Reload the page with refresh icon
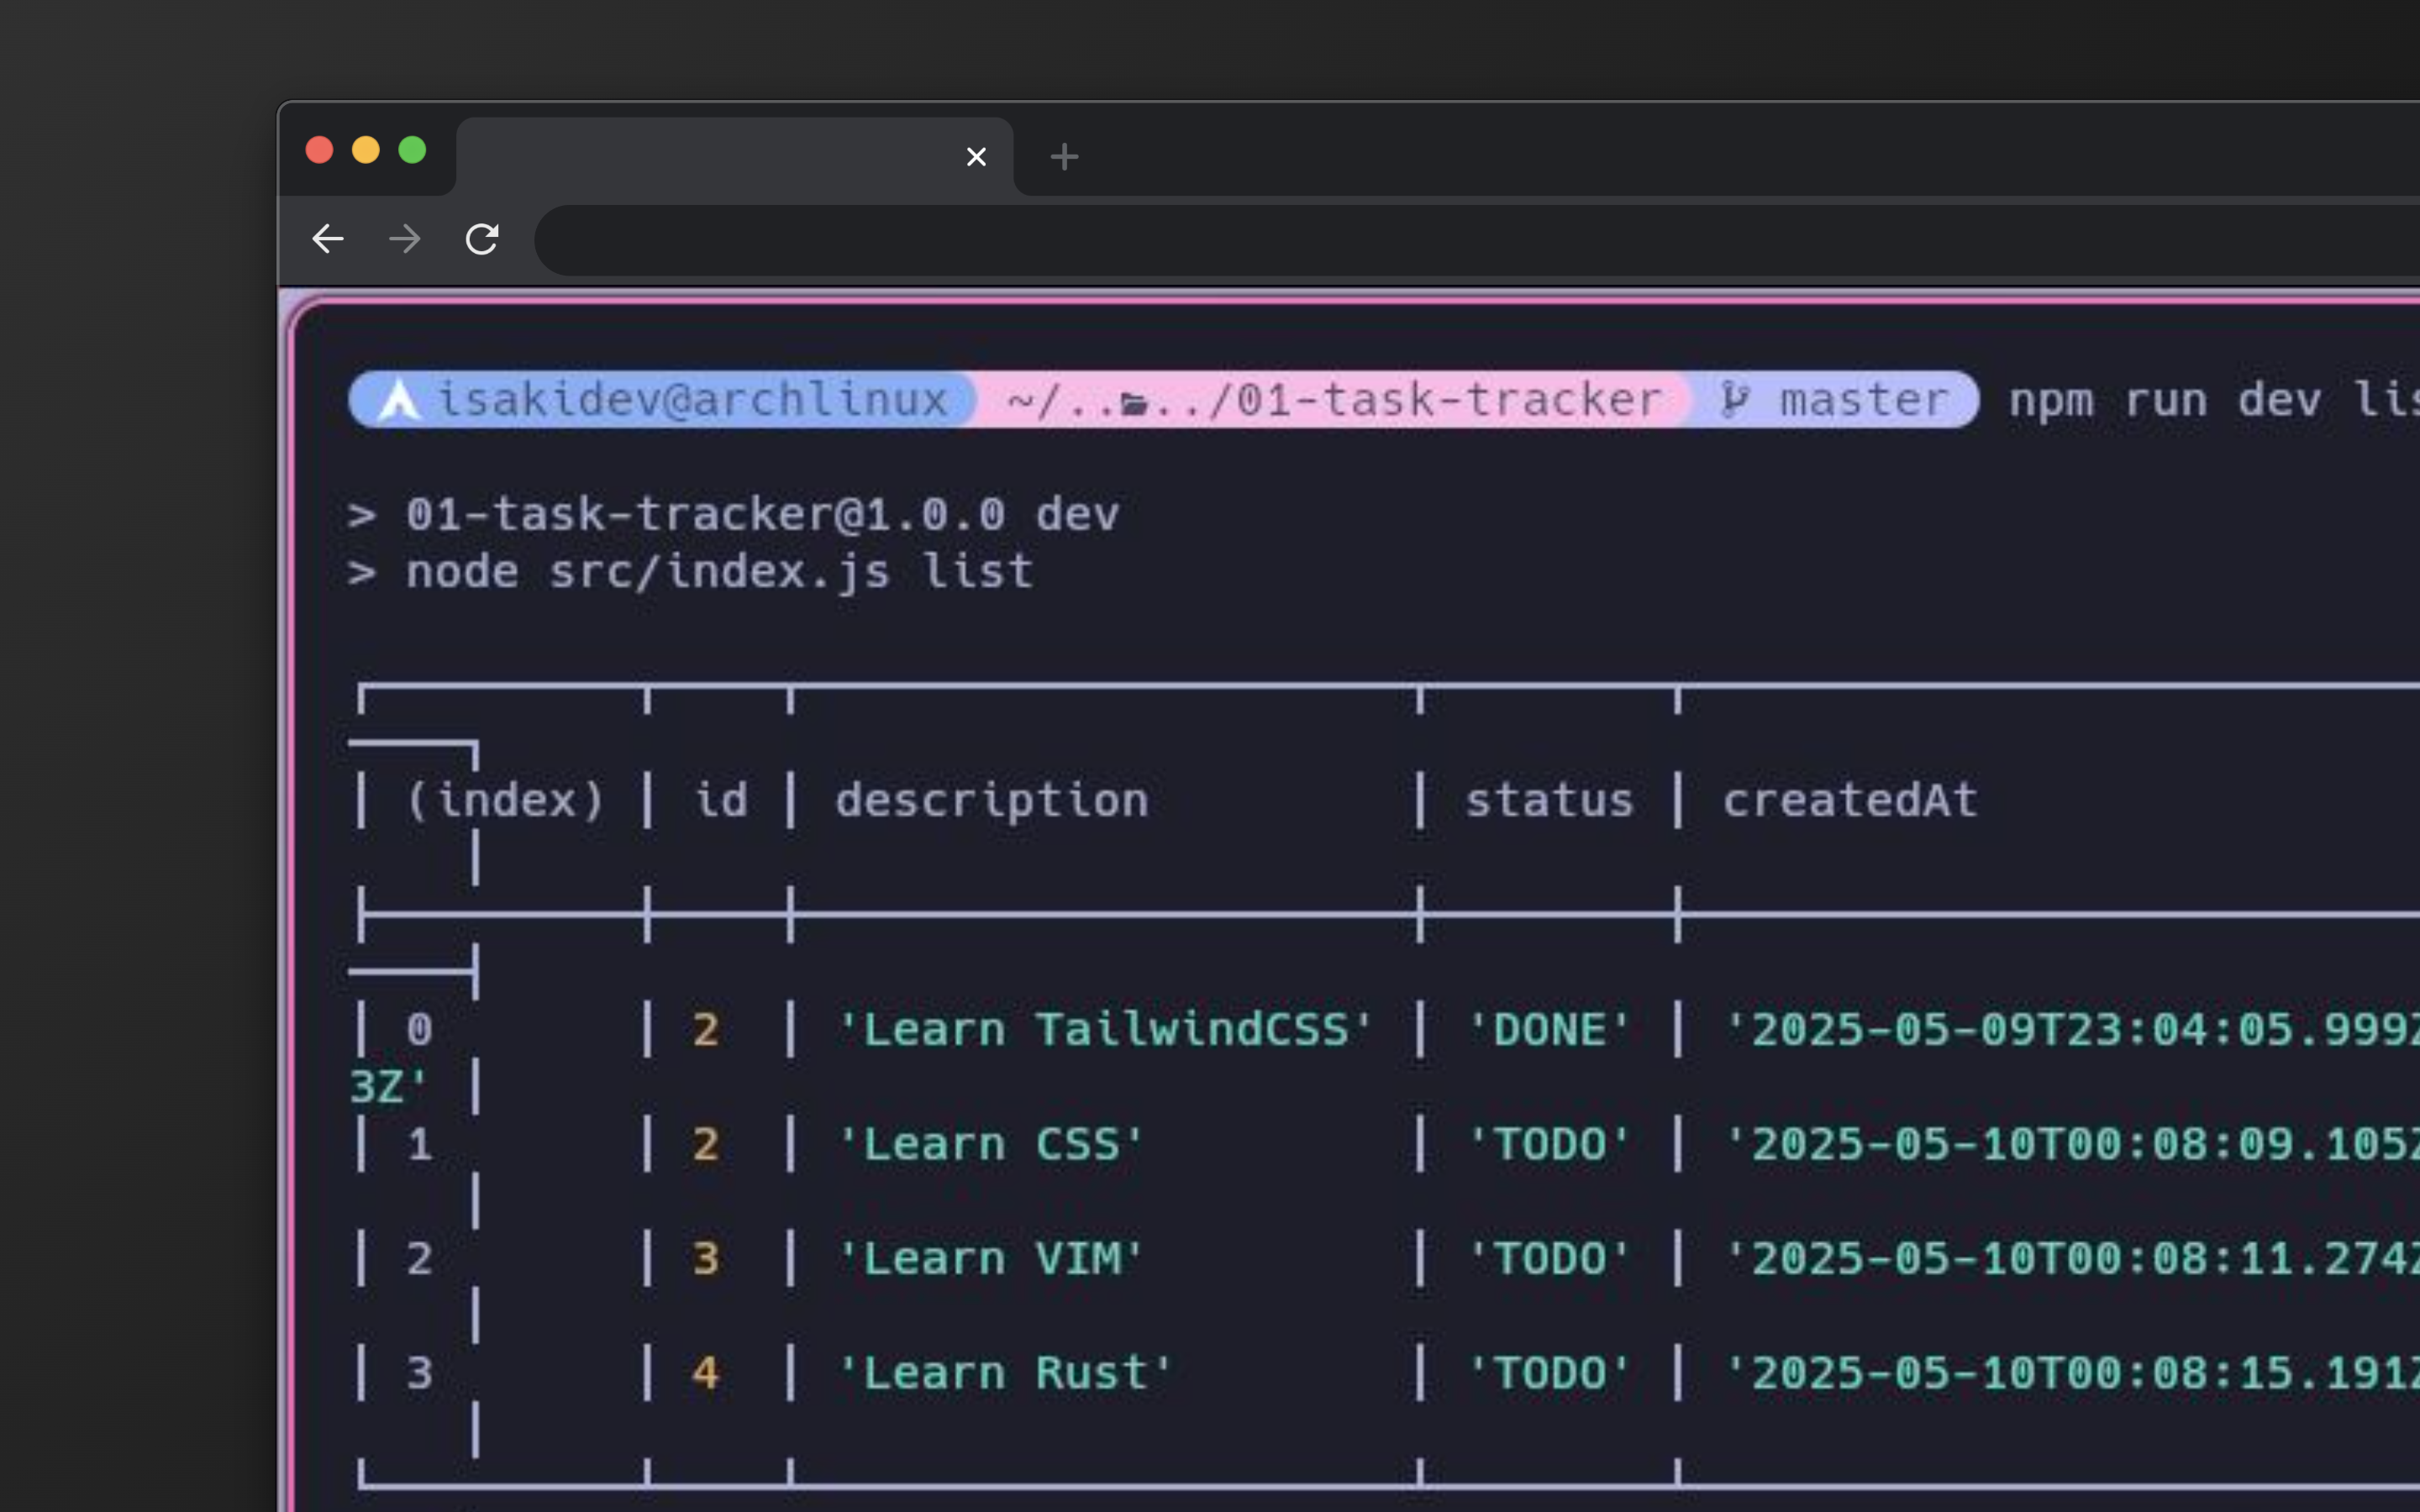Screen dimensions: 2420x1512 point(482,239)
